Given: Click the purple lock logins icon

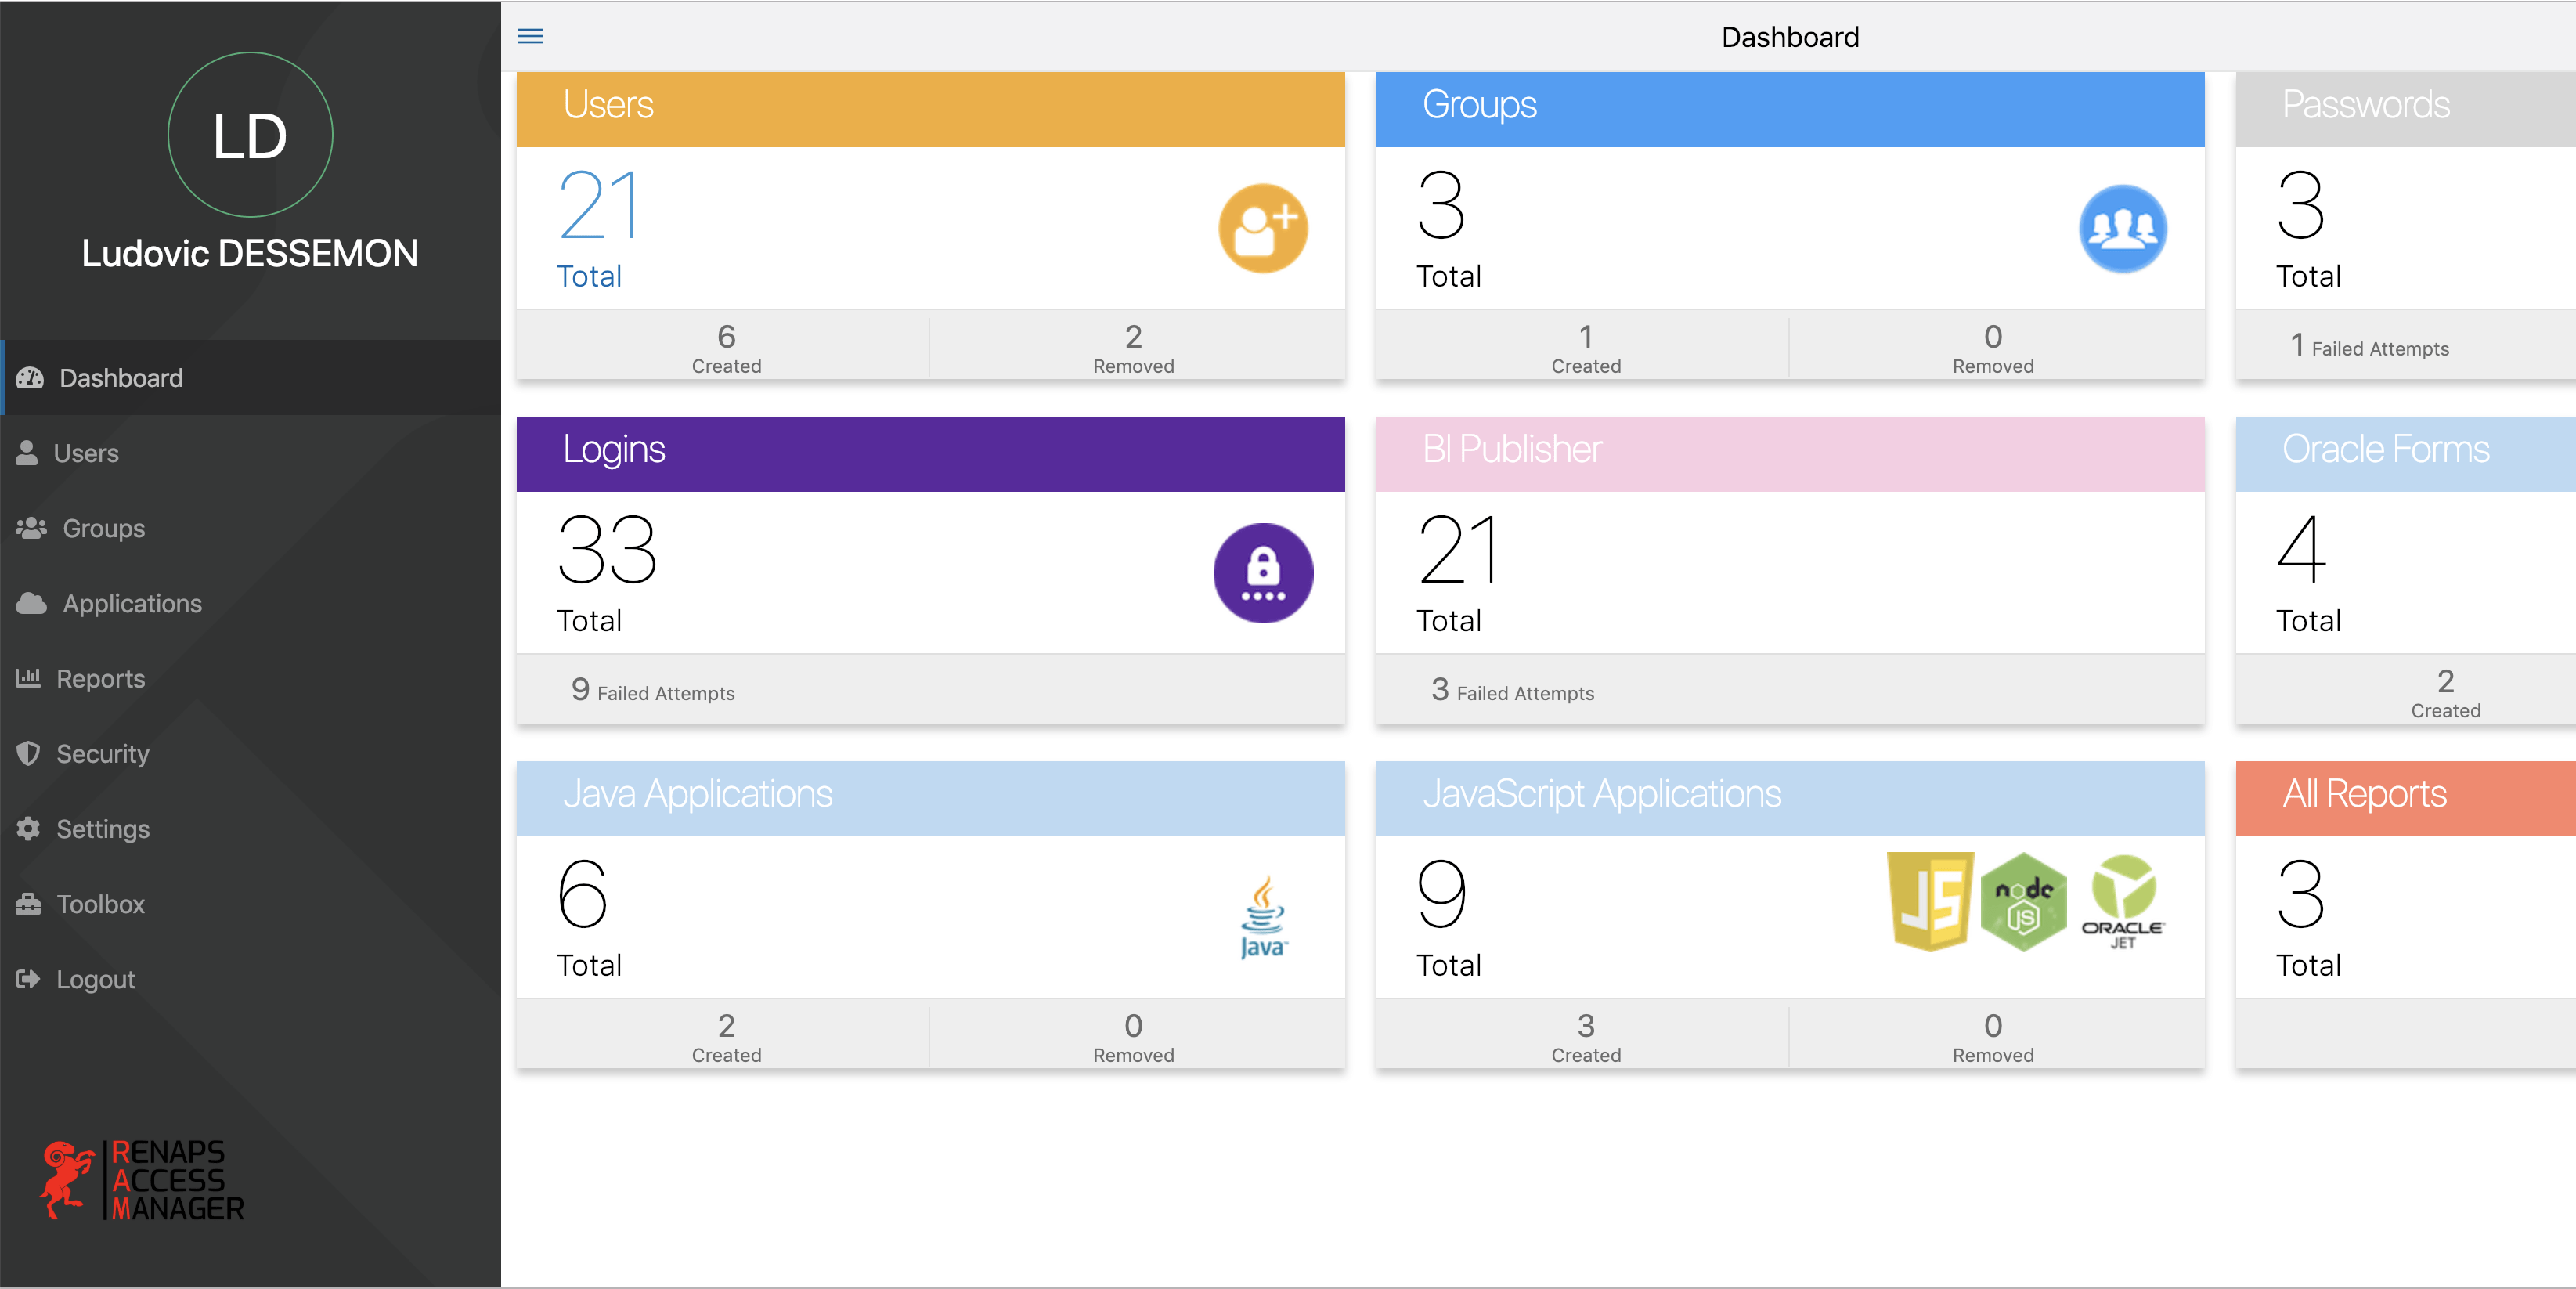Looking at the screenshot, I should click(x=1262, y=573).
